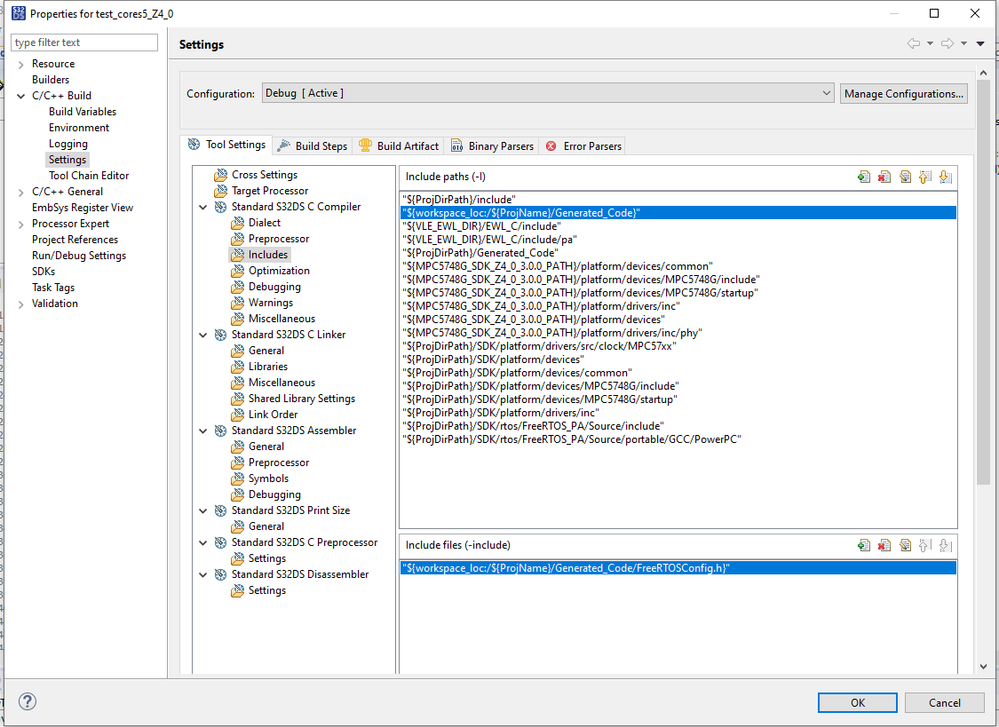The image size is (999, 727).
Task: Select Target Processor in the tool tree
Action: pos(270,191)
